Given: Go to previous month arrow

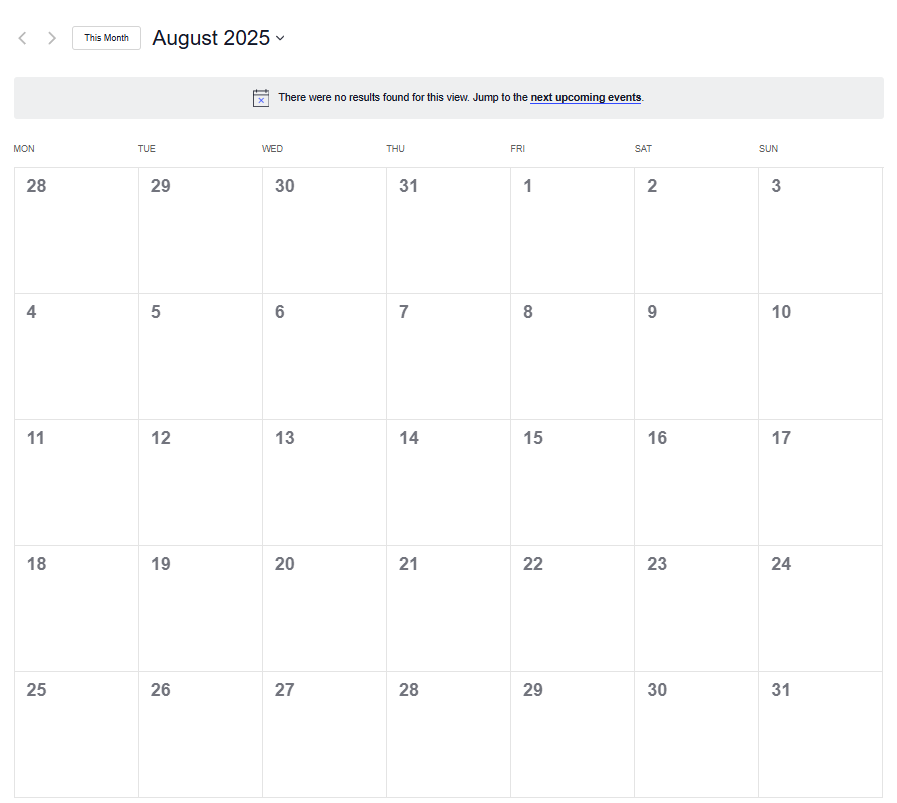Looking at the screenshot, I should (22, 38).
